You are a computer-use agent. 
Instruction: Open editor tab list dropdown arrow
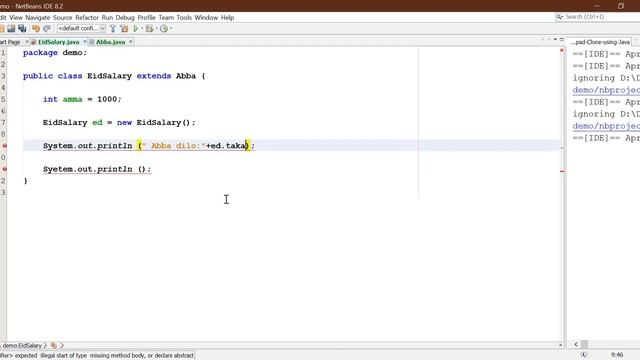(555, 40)
